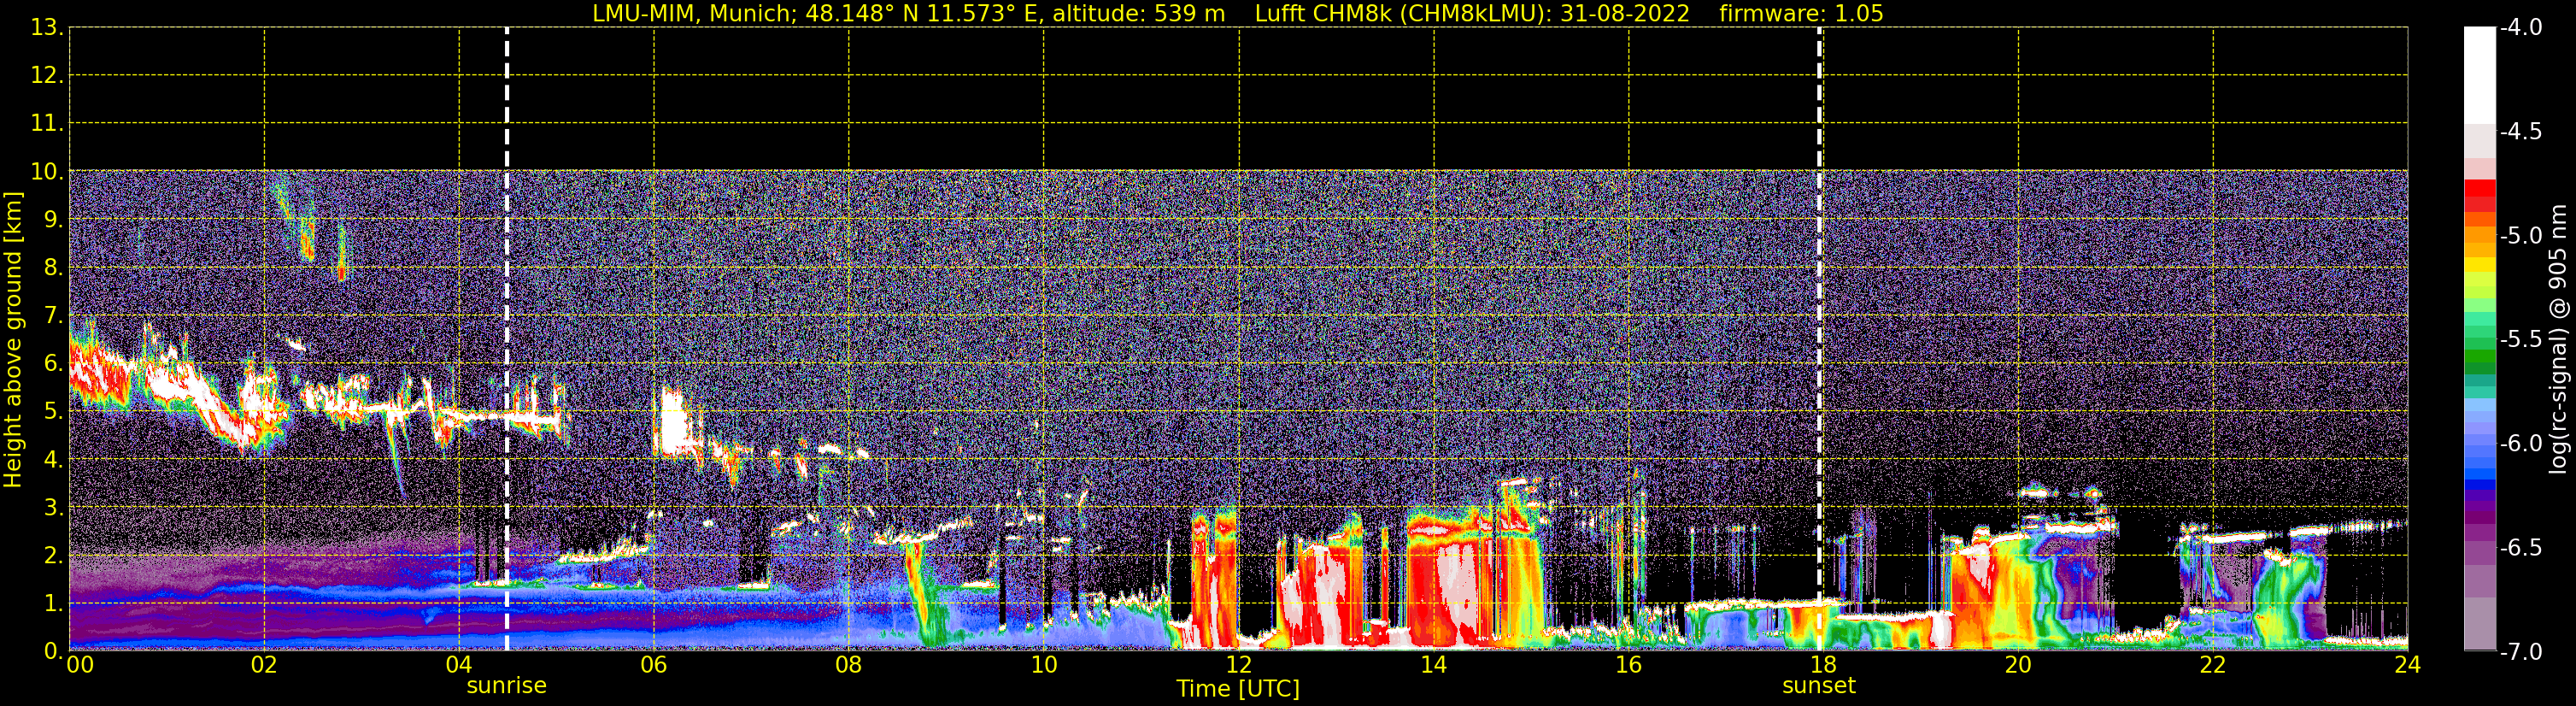This screenshot has width=2576, height=706.
Task: Click the white dashed sunset marker line
Action: (1819, 339)
